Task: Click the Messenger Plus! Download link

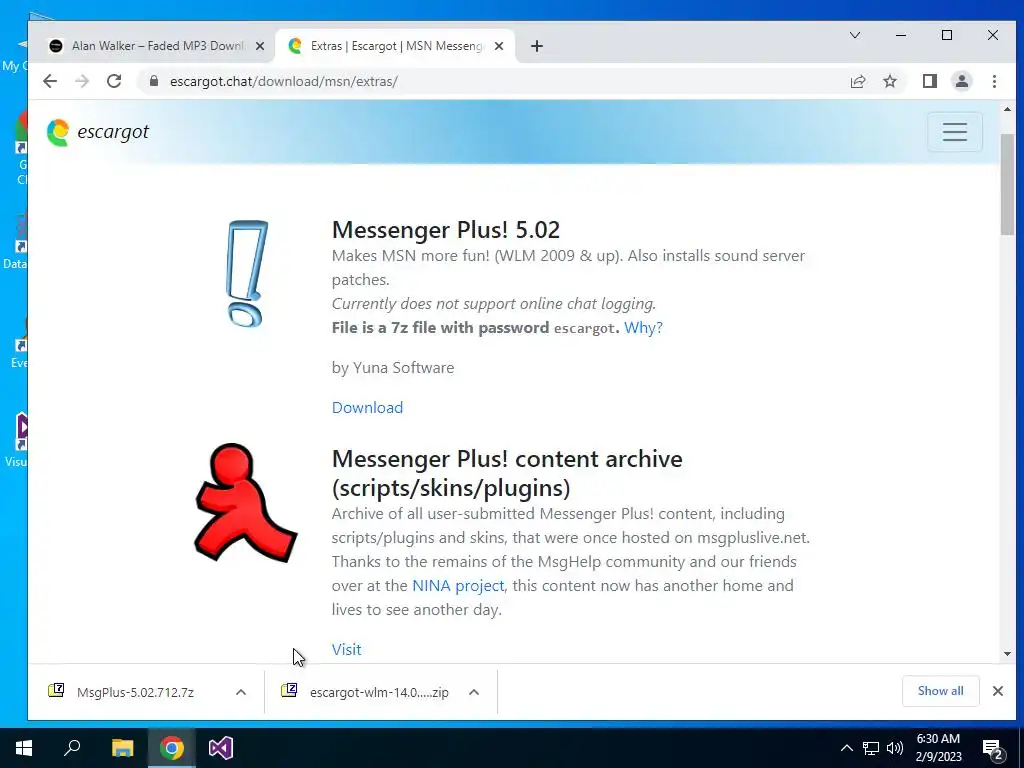Action: [x=367, y=408]
